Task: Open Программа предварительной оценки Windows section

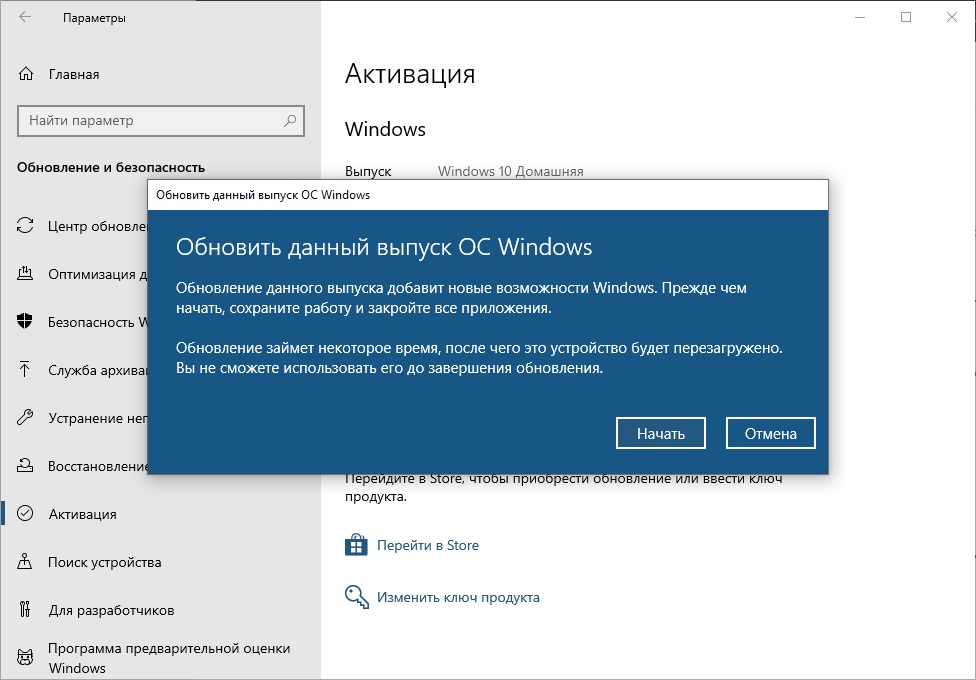Action: (160, 658)
